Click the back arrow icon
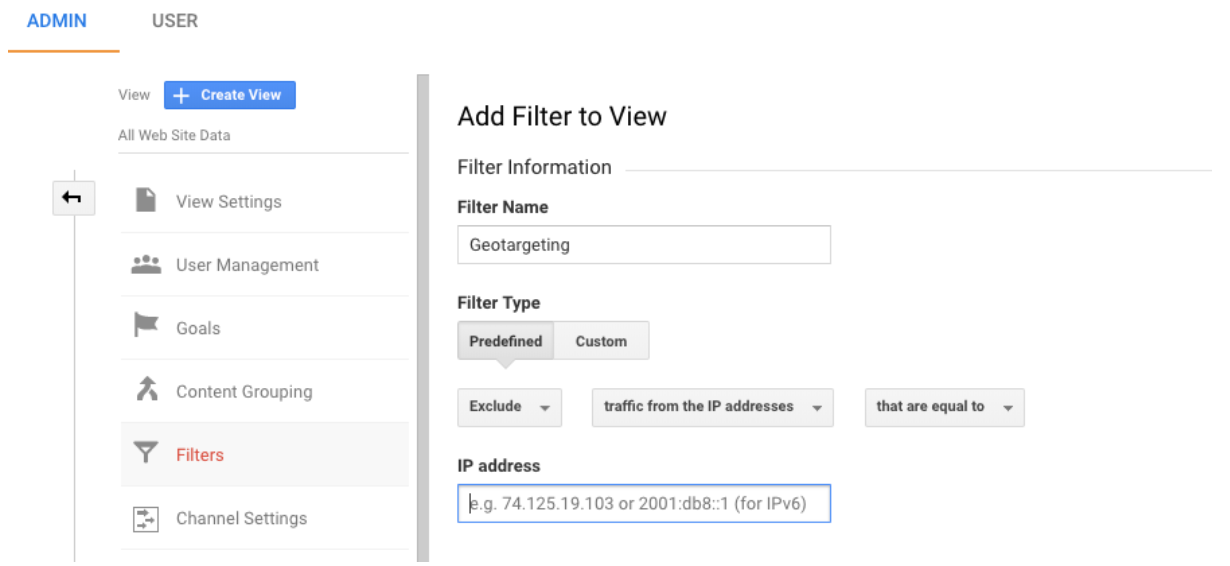The height and width of the screenshot is (566, 1230). pyautogui.click(x=72, y=199)
